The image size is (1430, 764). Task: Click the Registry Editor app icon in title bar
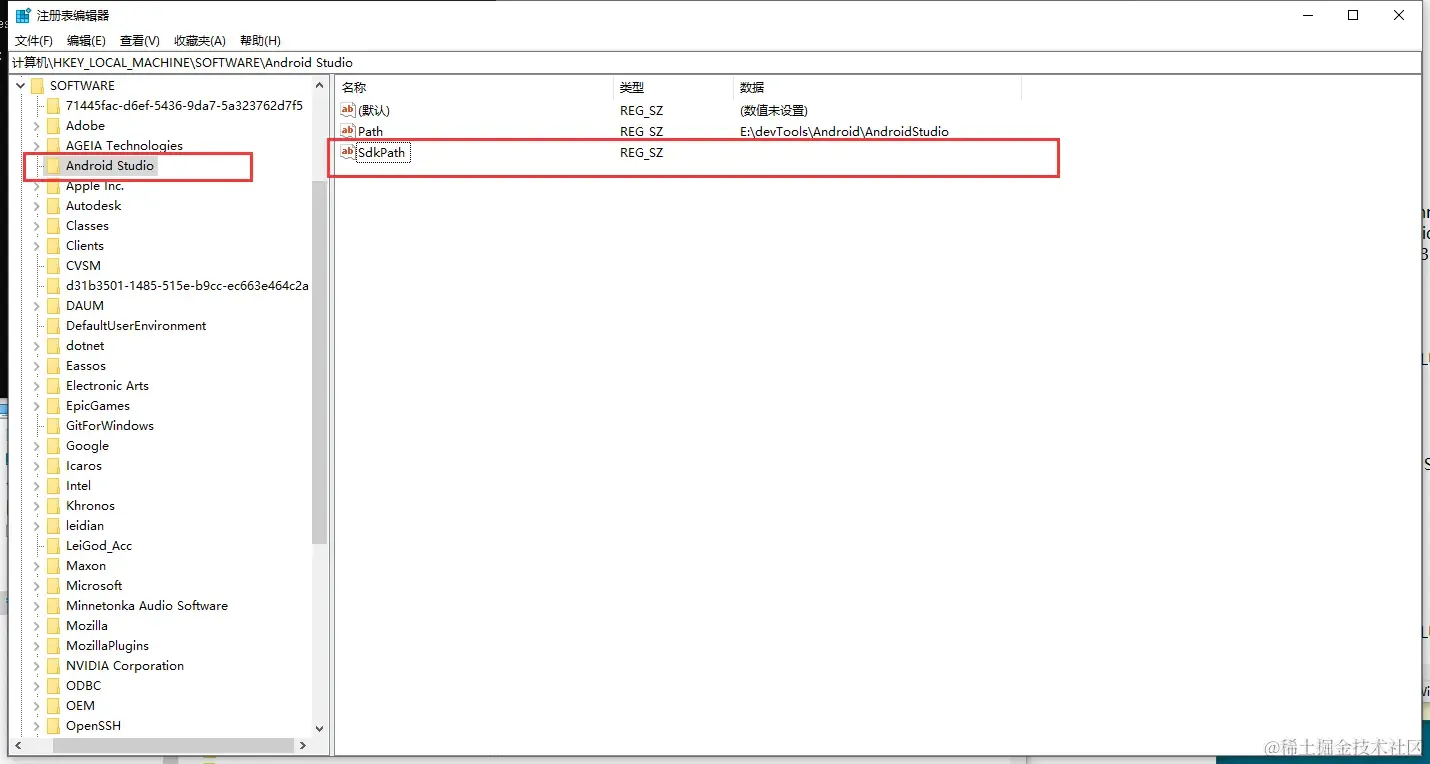(x=22, y=15)
